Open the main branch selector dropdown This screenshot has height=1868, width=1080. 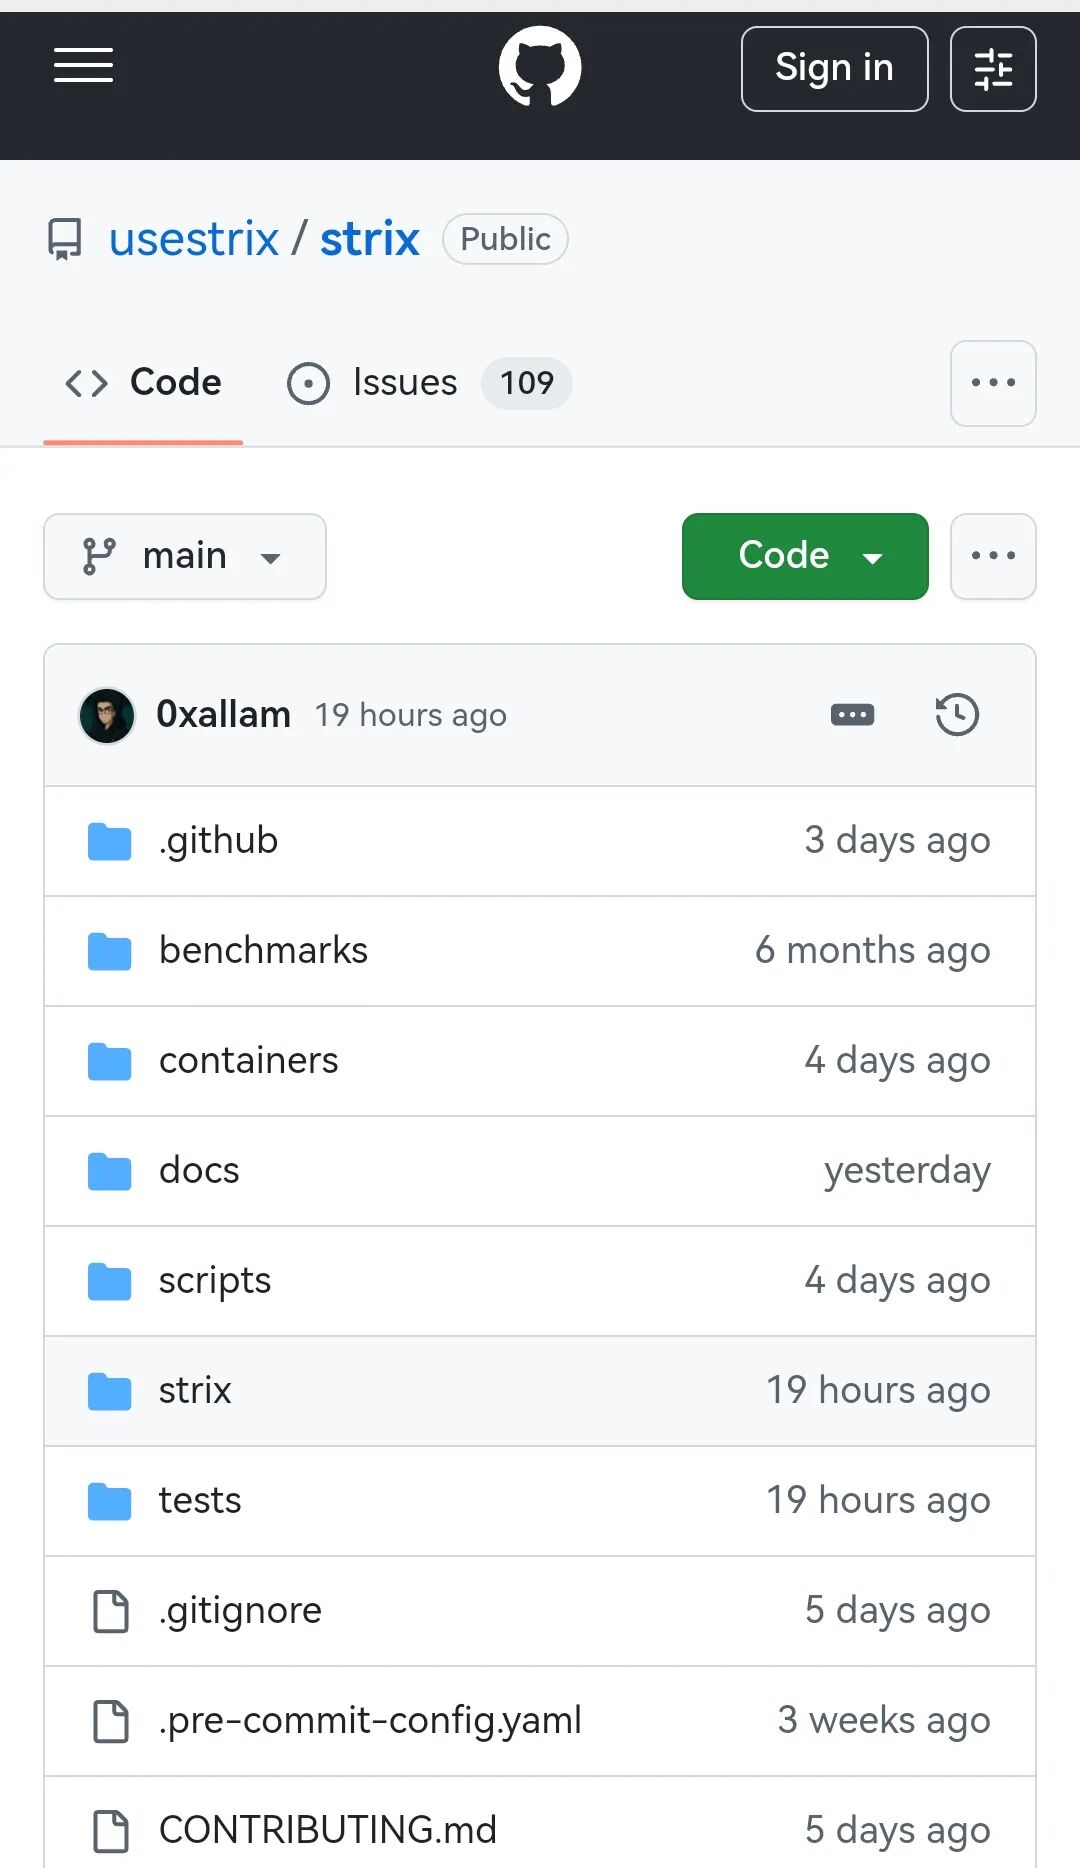(185, 556)
